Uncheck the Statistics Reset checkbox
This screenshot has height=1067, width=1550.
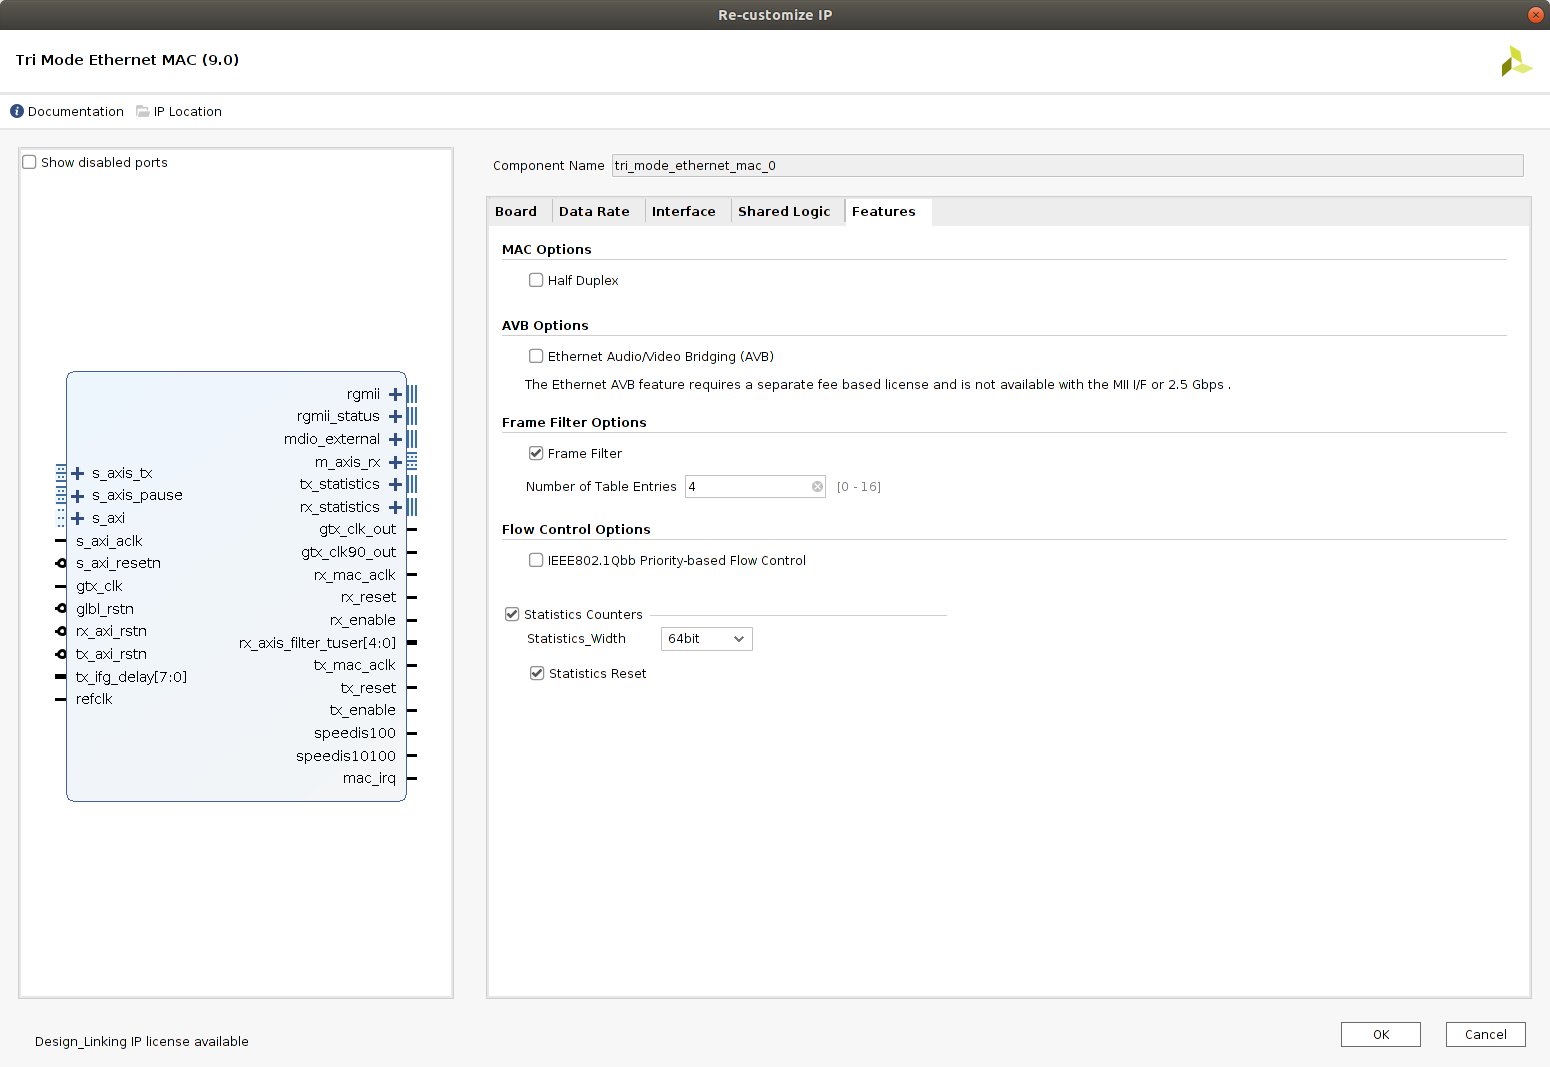point(537,673)
